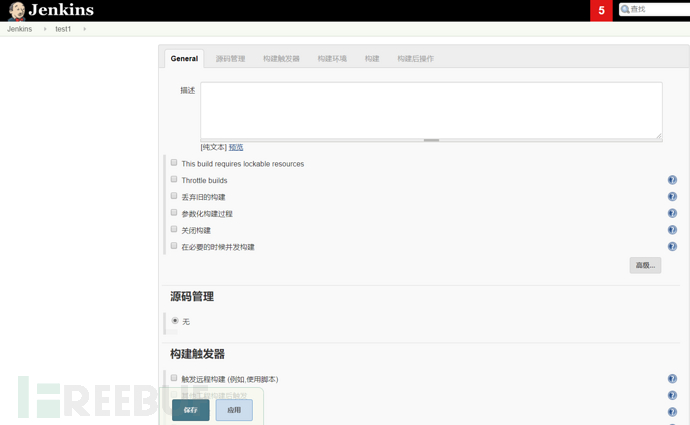Check the 丢弃旧的构建 option
The height and width of the screenshot is (425, 690).
click(174, 196)
